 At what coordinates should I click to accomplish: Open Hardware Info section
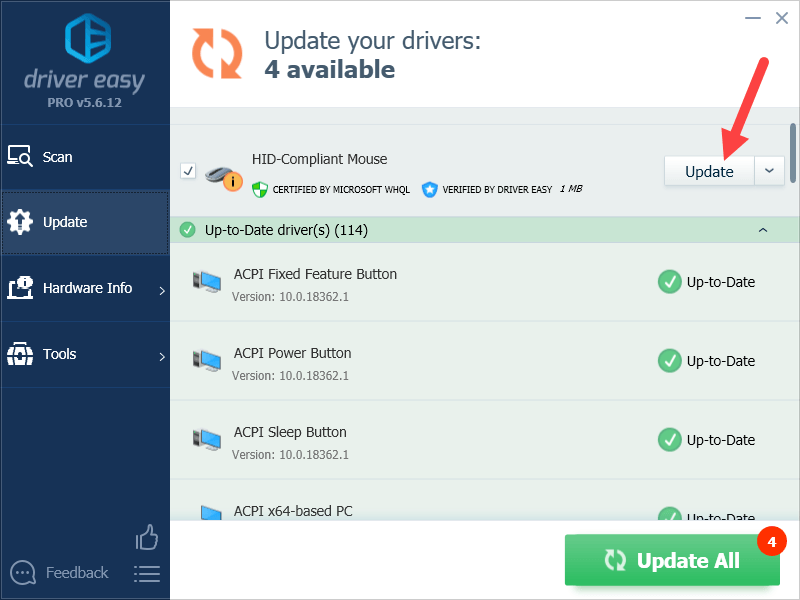click(x=85, y=288)
